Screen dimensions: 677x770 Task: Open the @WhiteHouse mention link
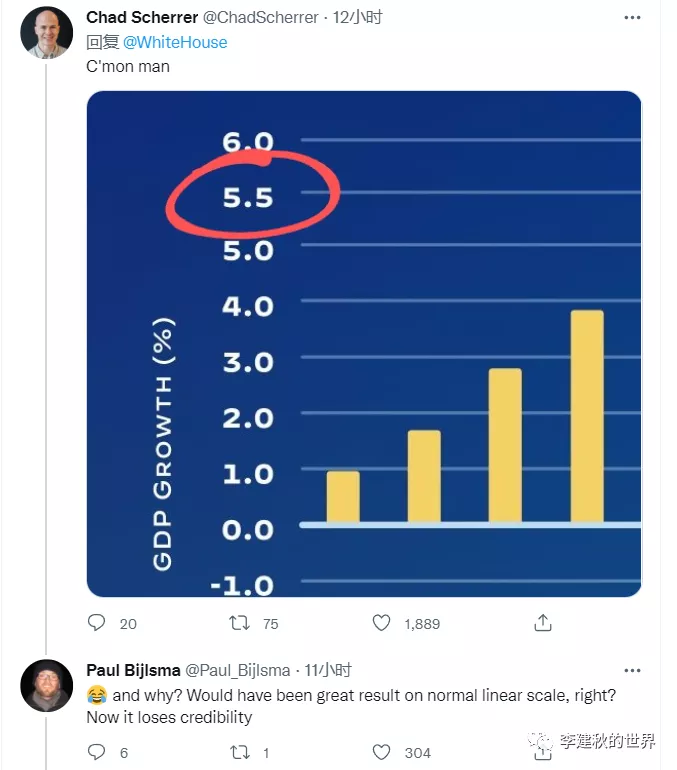(175, 42)
